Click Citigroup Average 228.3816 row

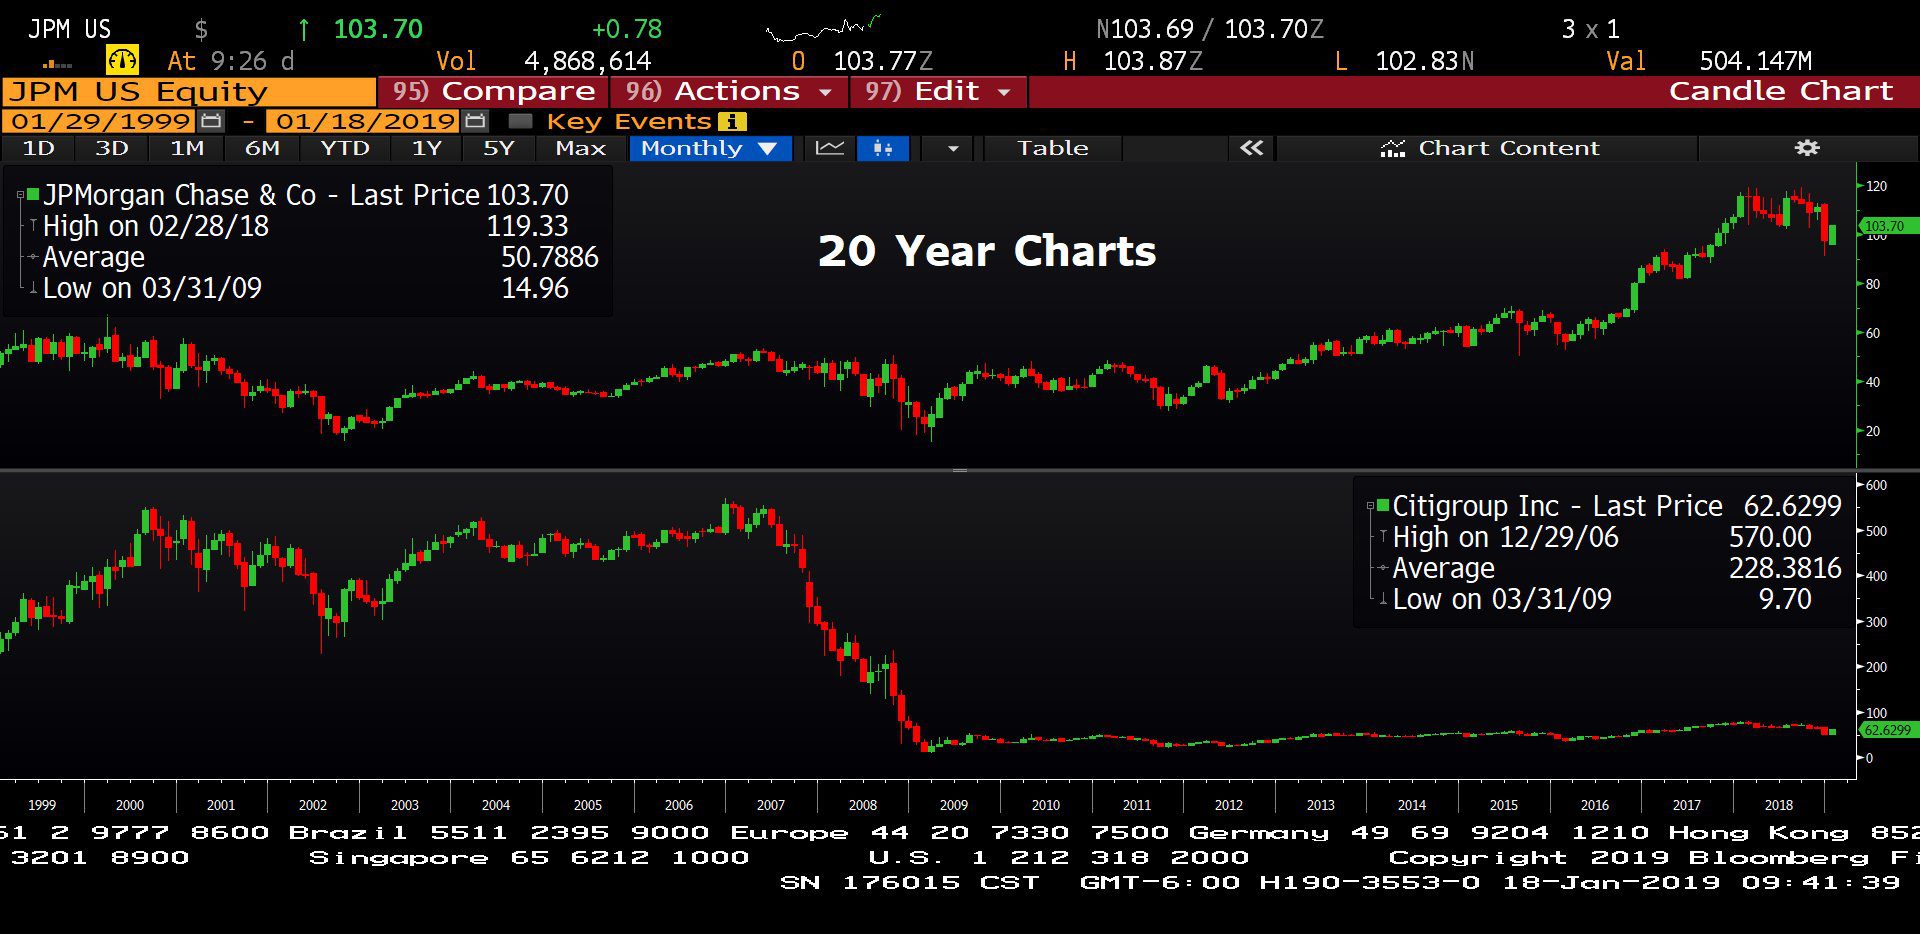pos(1616,568)
